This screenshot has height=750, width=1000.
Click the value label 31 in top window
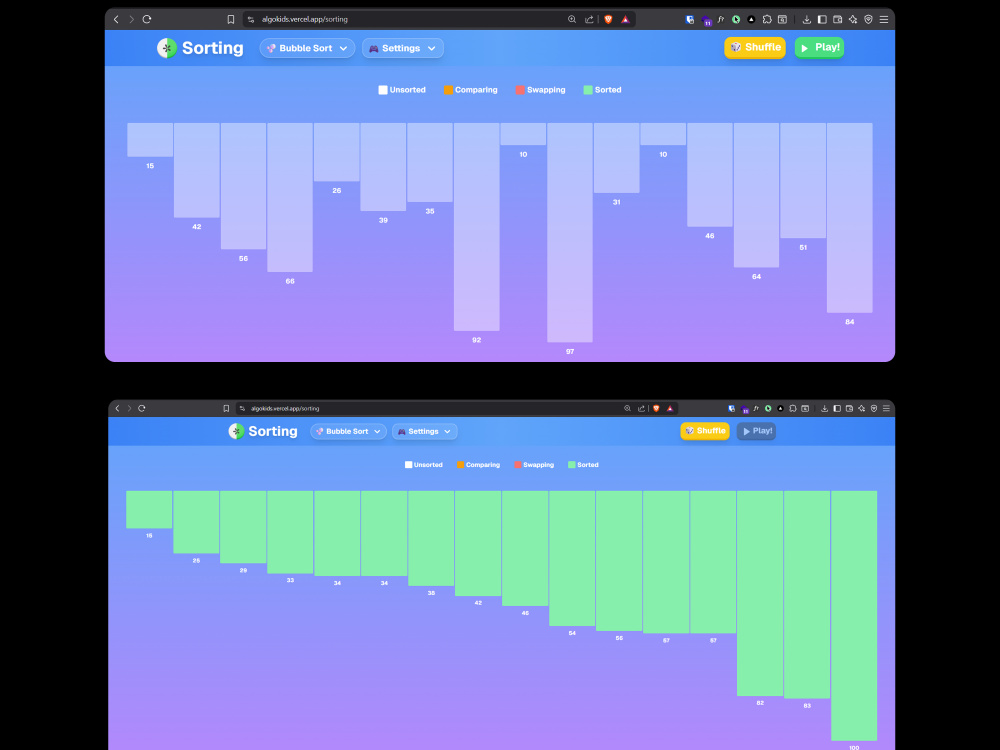coord(616,202)
